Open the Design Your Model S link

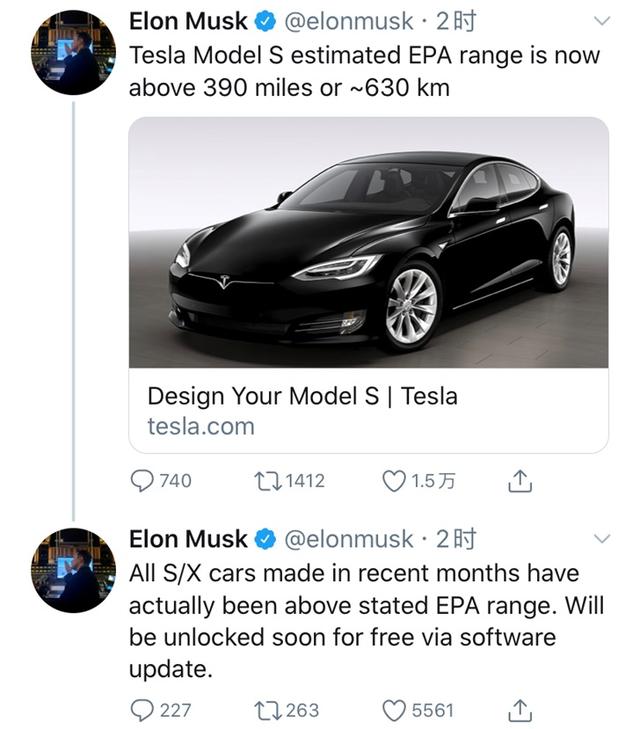(x=302, y=396)
